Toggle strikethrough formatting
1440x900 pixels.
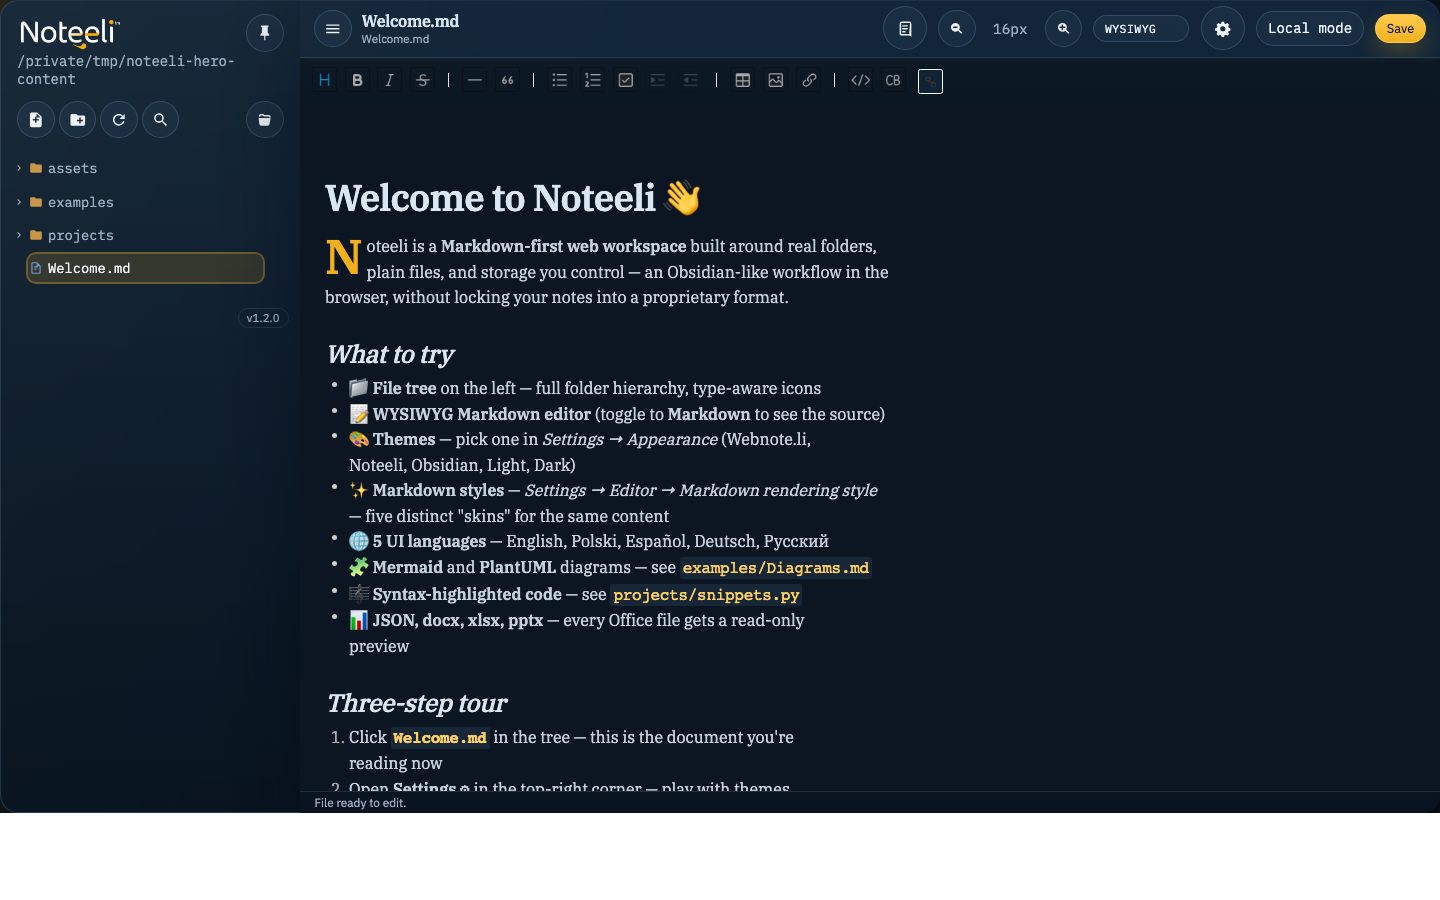click(x=423, y=81)
